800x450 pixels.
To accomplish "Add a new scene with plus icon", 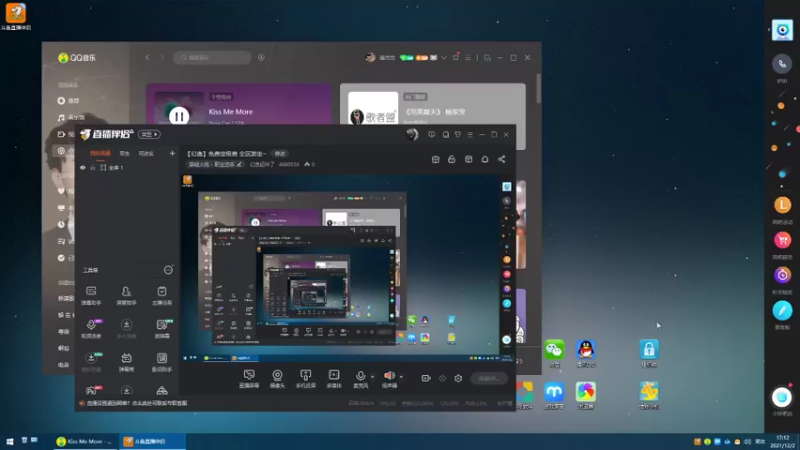I will pyautogui.click(x=172, y=153).
